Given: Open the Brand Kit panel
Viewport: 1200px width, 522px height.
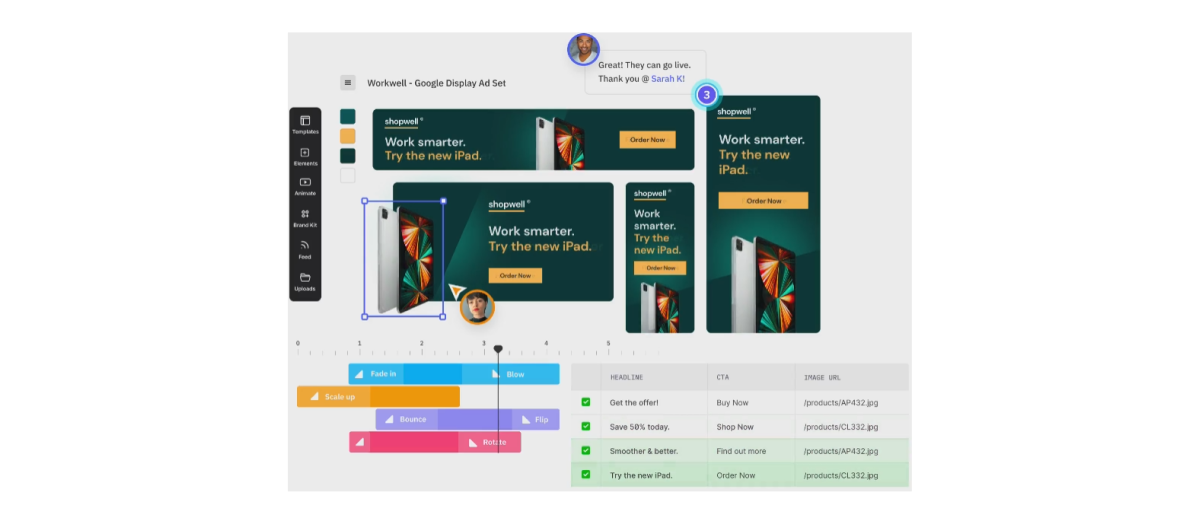Looking at the screenshot, I should (305, 218).
